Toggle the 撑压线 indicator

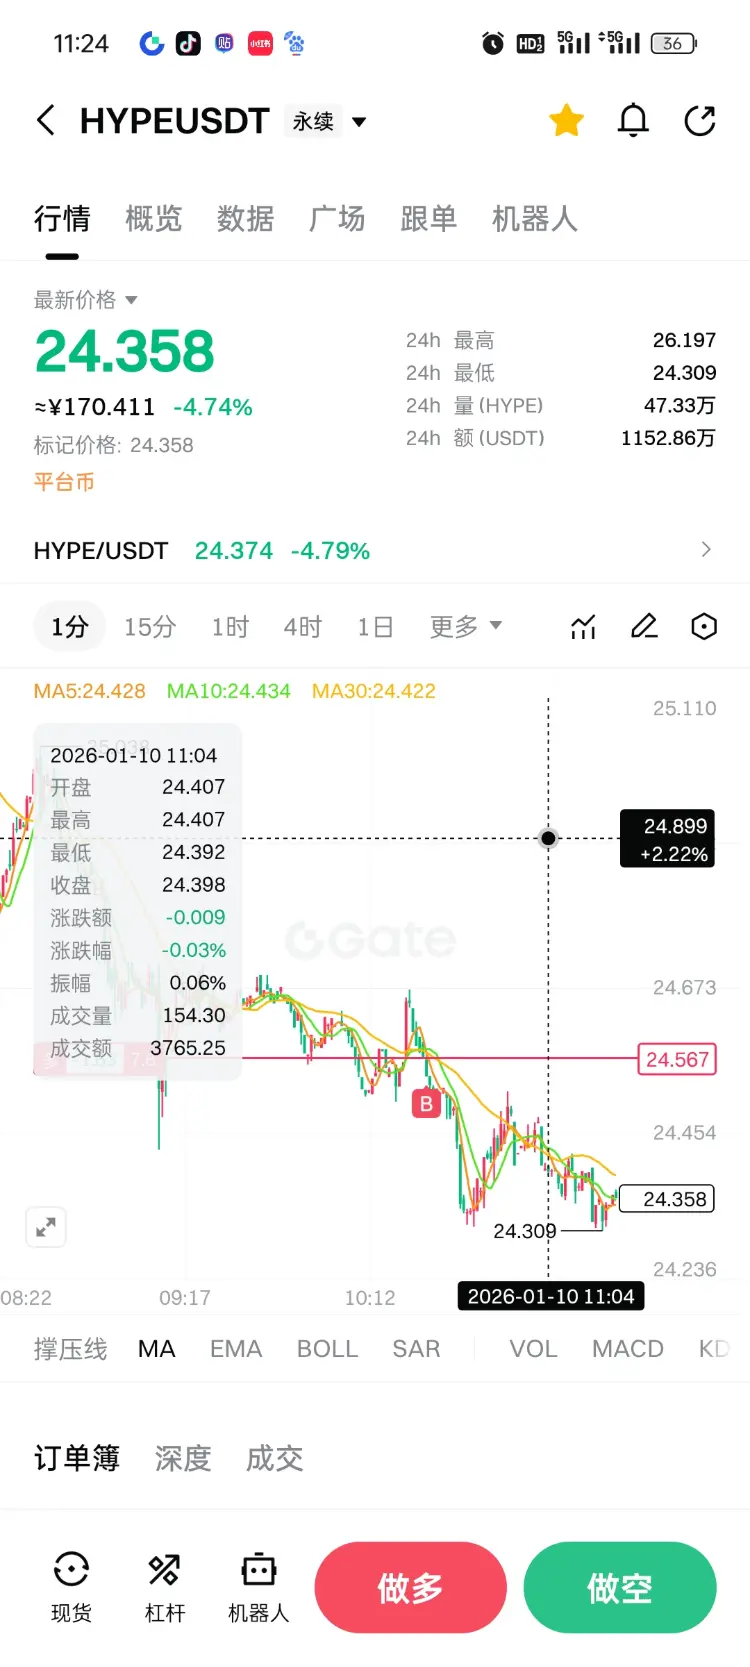70,1349
